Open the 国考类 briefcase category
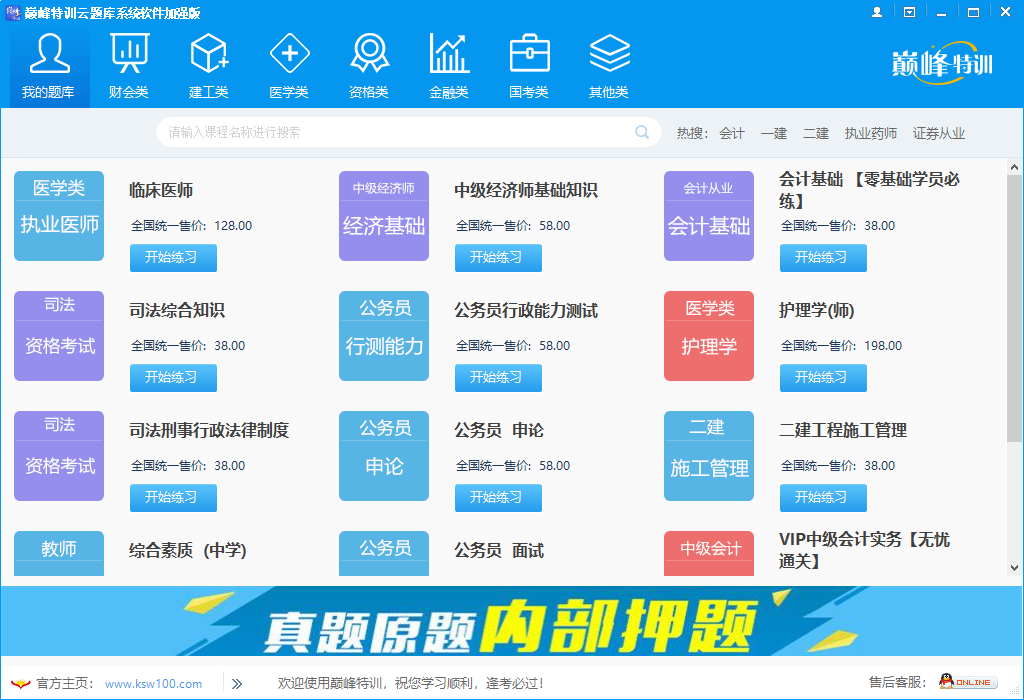Image resolution: width=1024 pixels, height=700 pixels. coord(529,67)
